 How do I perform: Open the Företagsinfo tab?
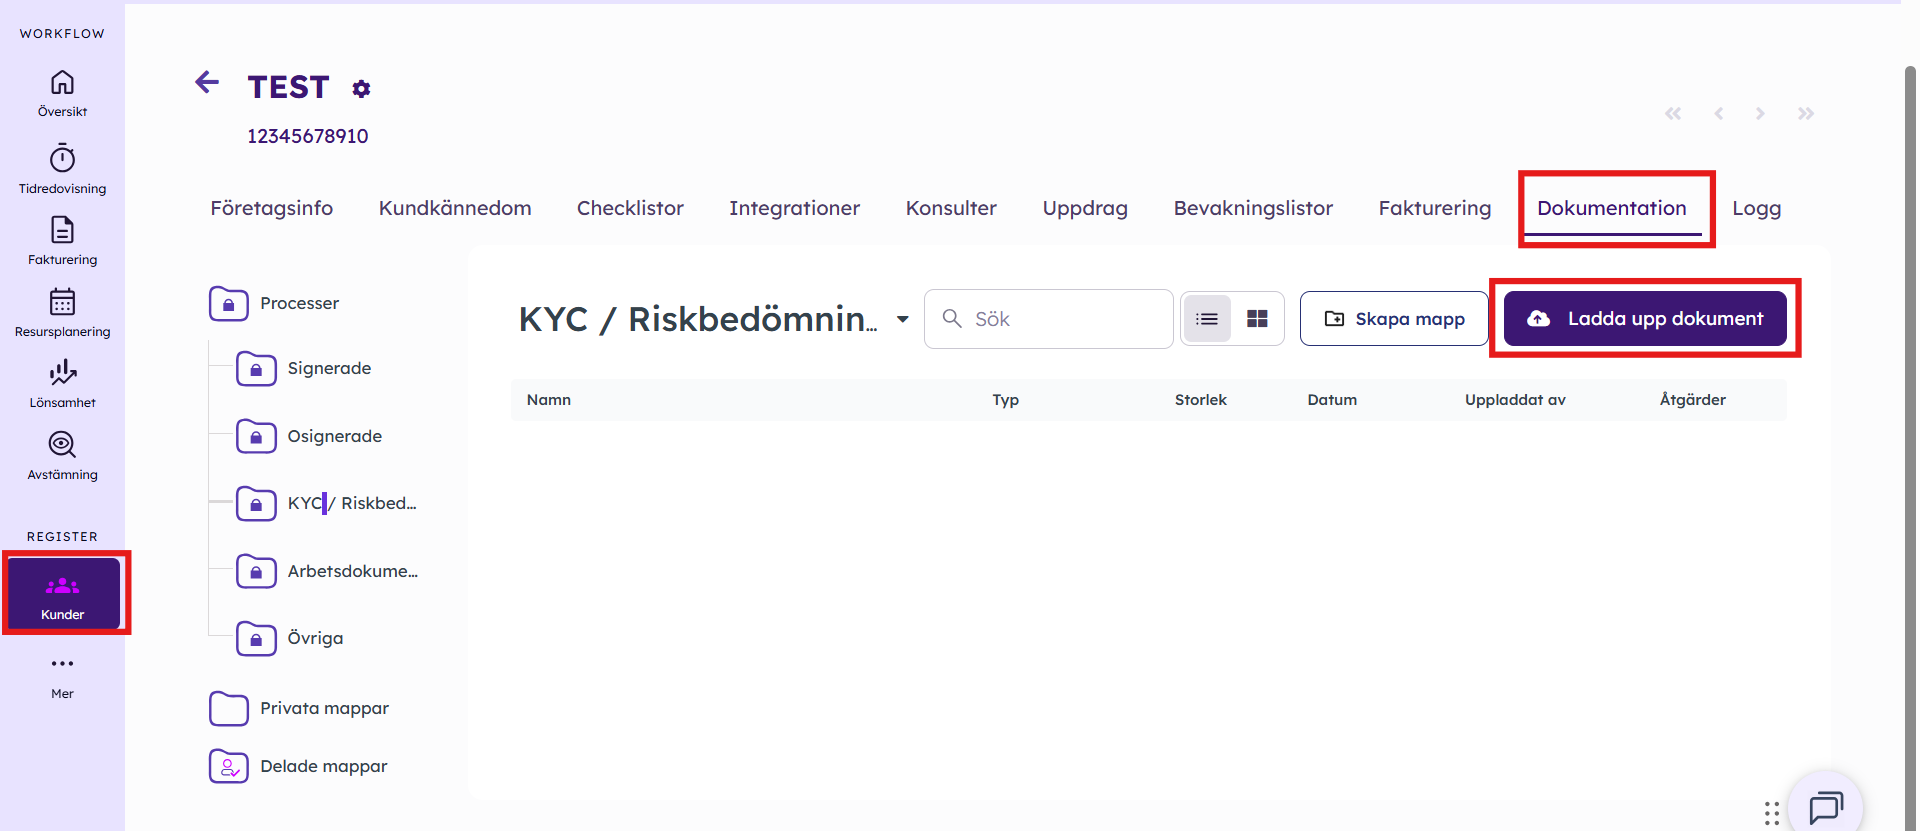click(272, 208)
